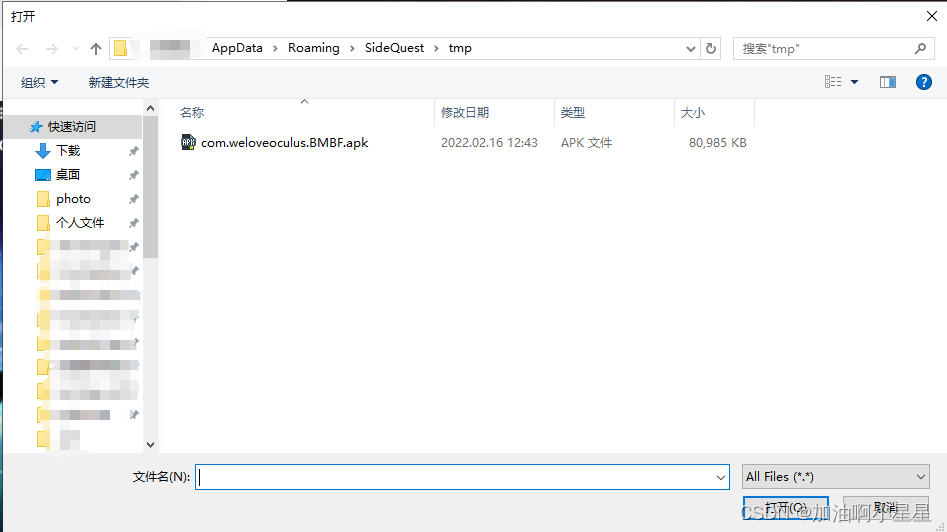
Task: Click the 2022.02.16 12:43 date cell
Action: coord(489,143)
